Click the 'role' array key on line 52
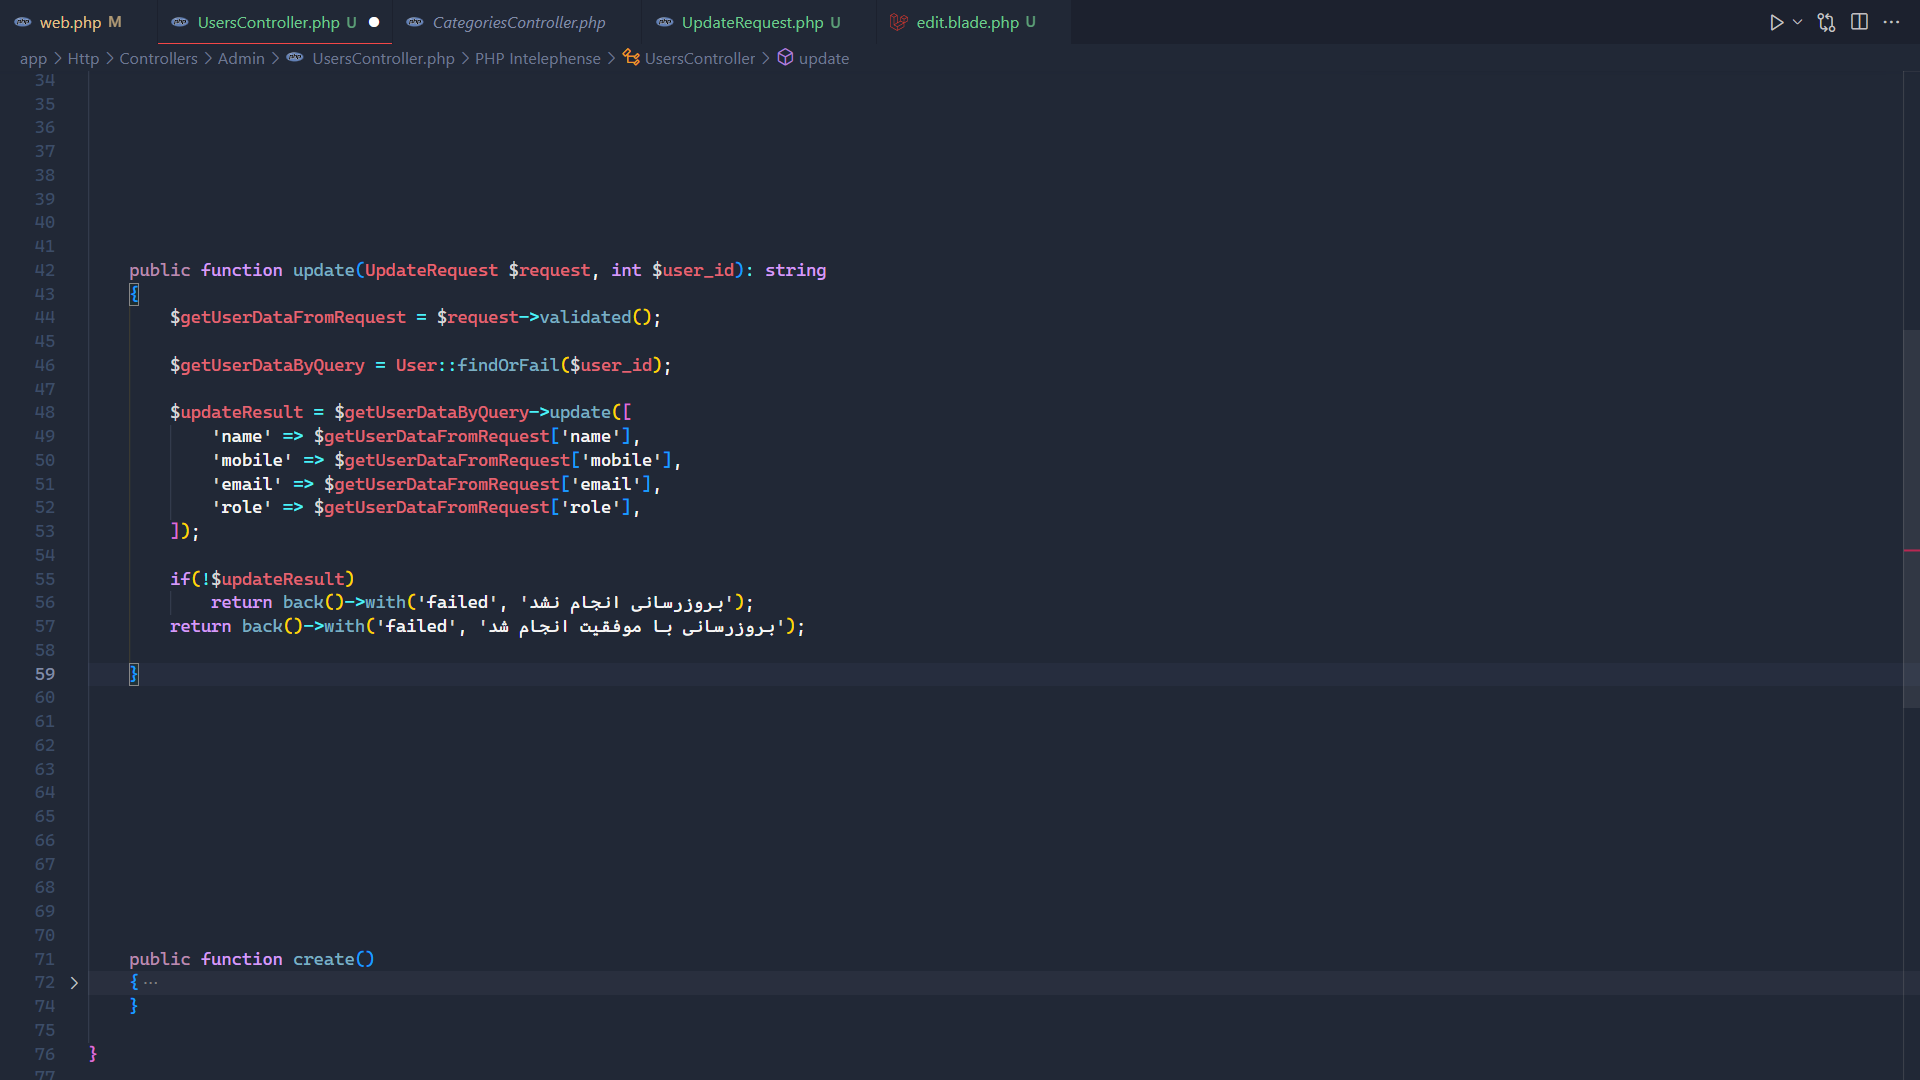Screen dimensions: 1920x1080 click(x=241, y=507)
